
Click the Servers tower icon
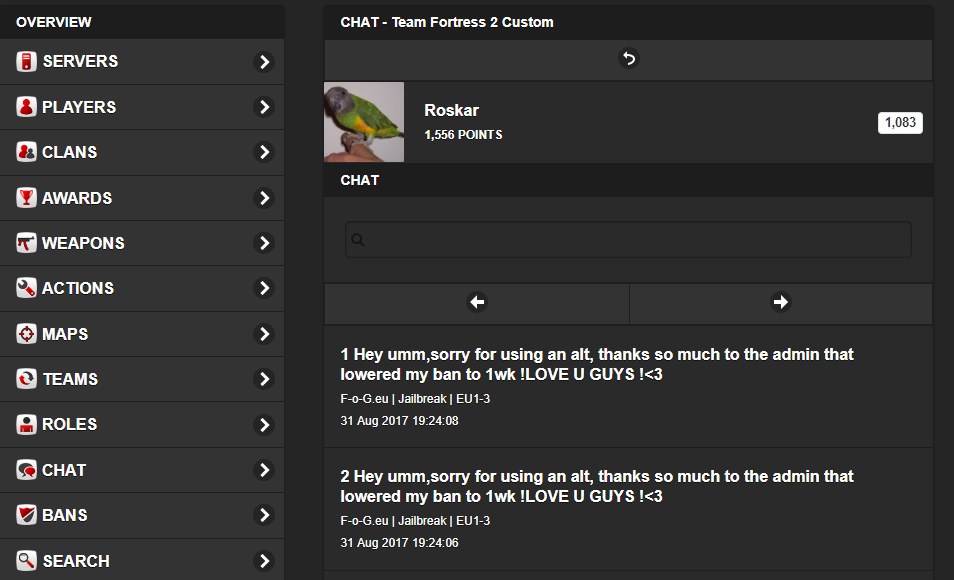pyautogui.click(x=26, y=61)
